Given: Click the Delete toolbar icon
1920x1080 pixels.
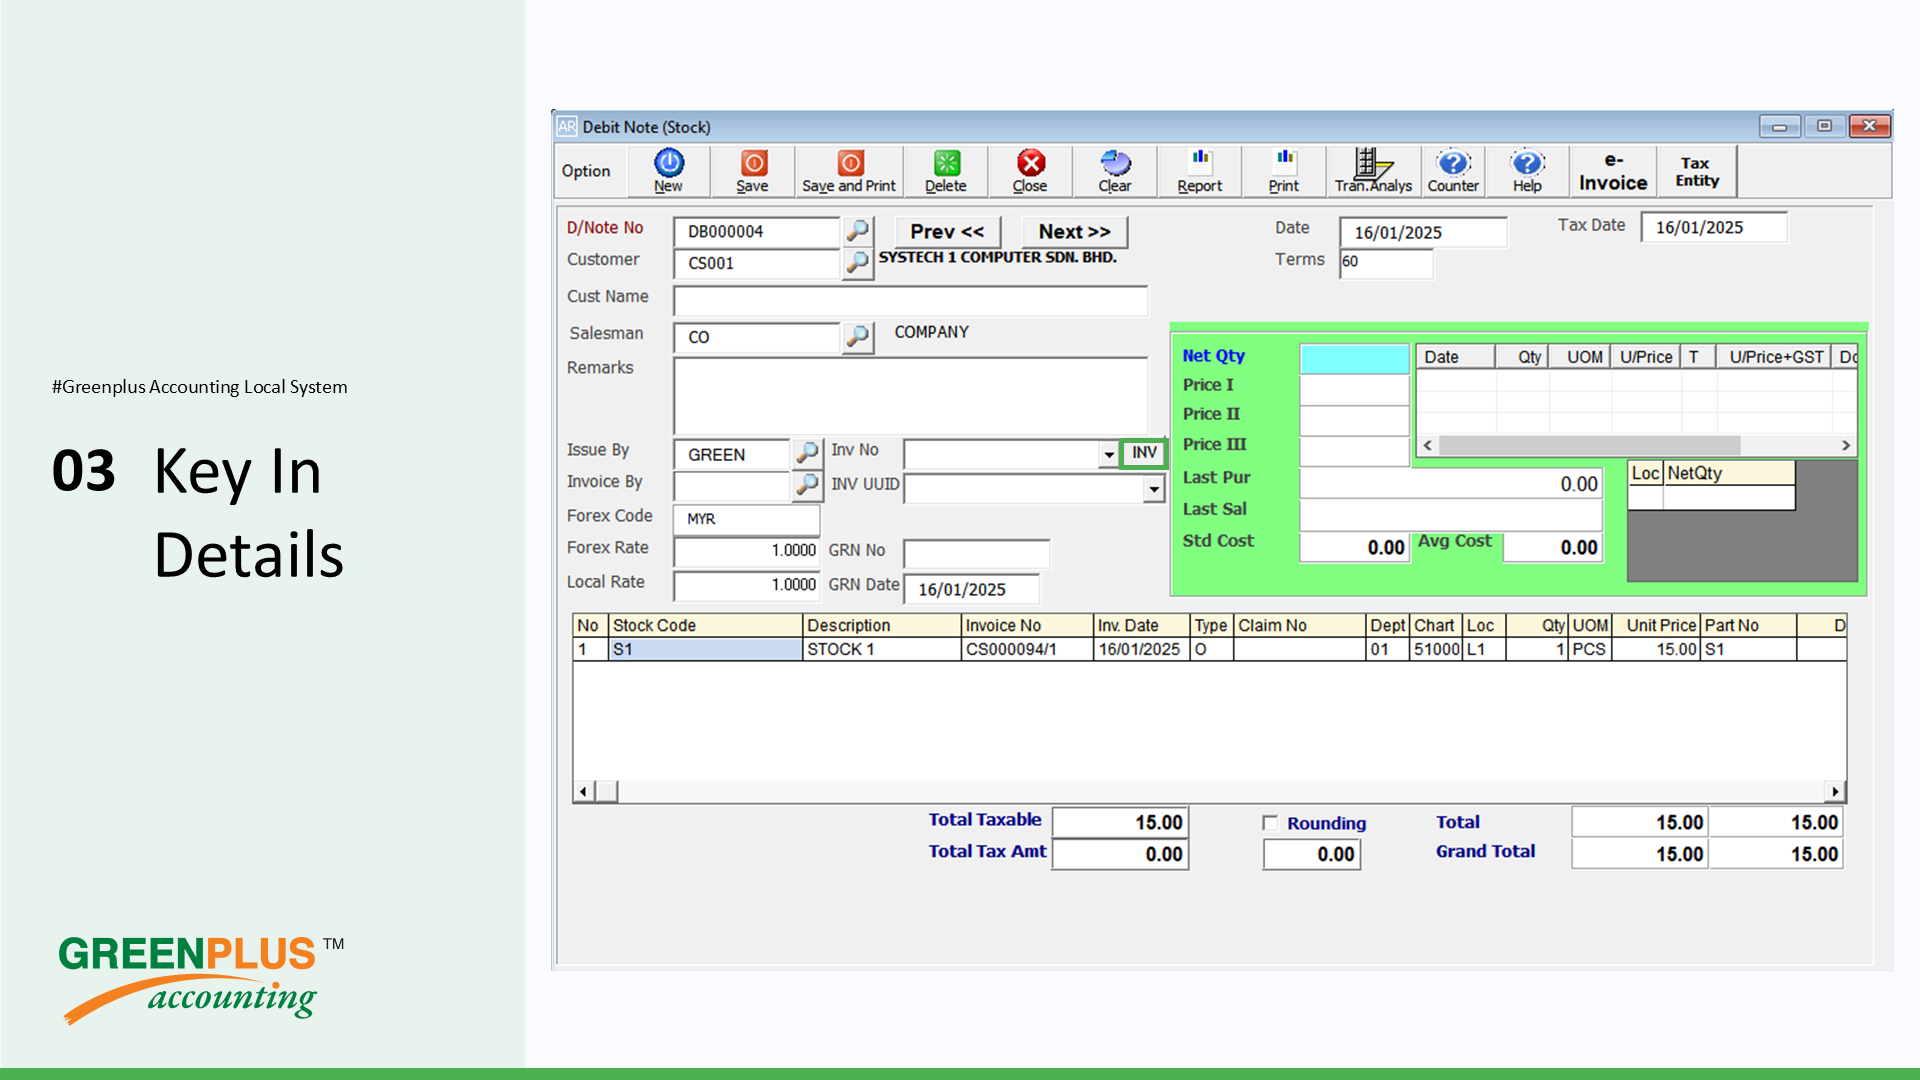Looking at the screenshot, I should 946,170.
